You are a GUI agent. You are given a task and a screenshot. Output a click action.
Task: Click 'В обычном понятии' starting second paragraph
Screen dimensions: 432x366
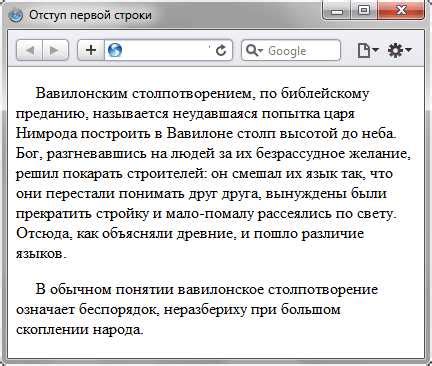click(x=104, y=289)
